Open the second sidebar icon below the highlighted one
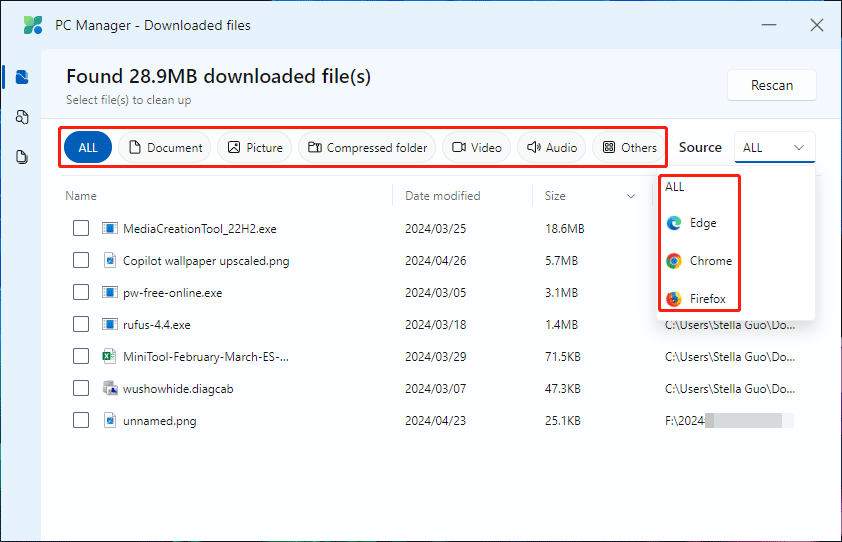 [x=22, y=117]
